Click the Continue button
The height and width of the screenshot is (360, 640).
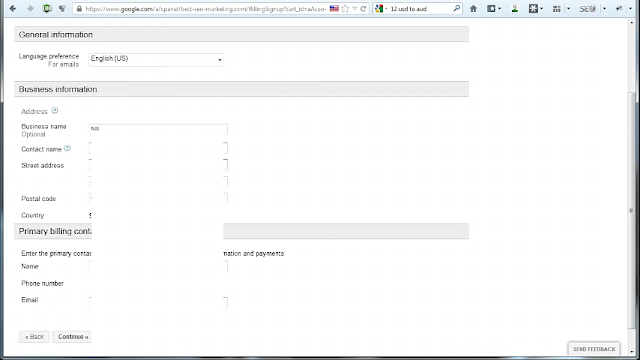pos(72,337)
